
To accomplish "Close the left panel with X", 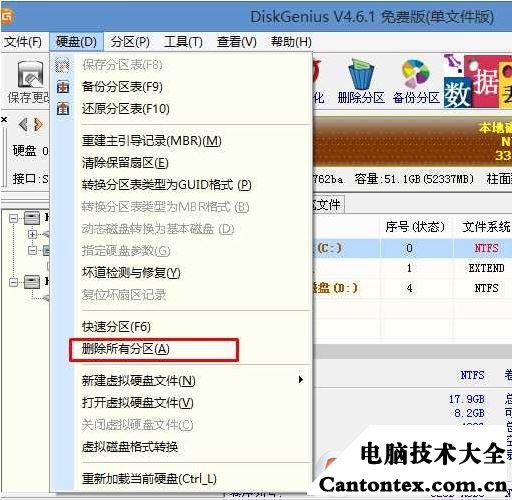I will click(4, 119).
